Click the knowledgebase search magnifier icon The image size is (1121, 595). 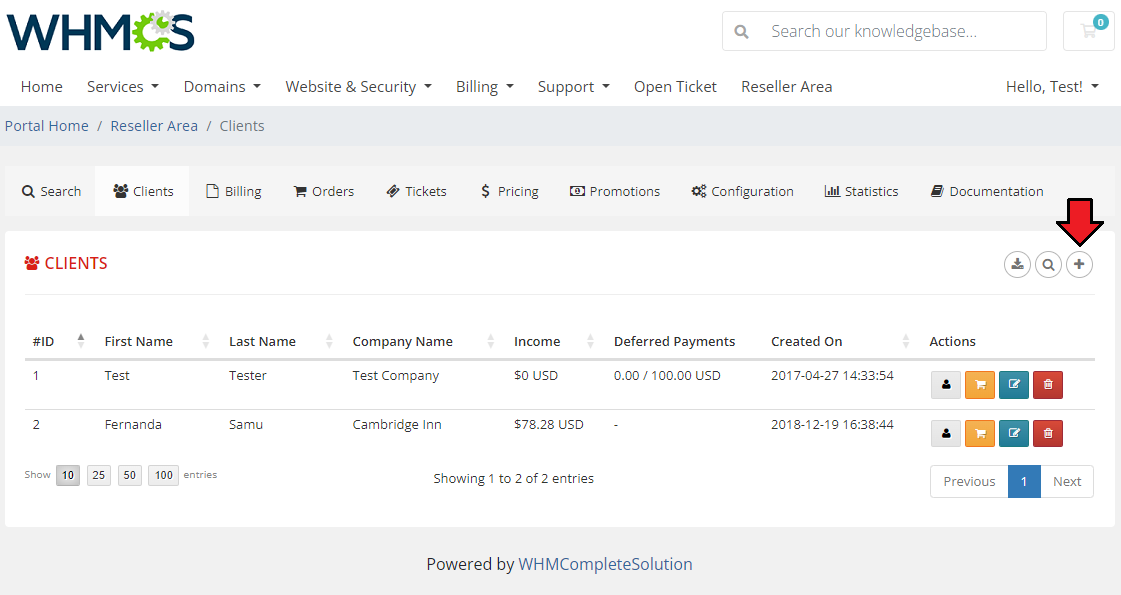pos(741,31)
